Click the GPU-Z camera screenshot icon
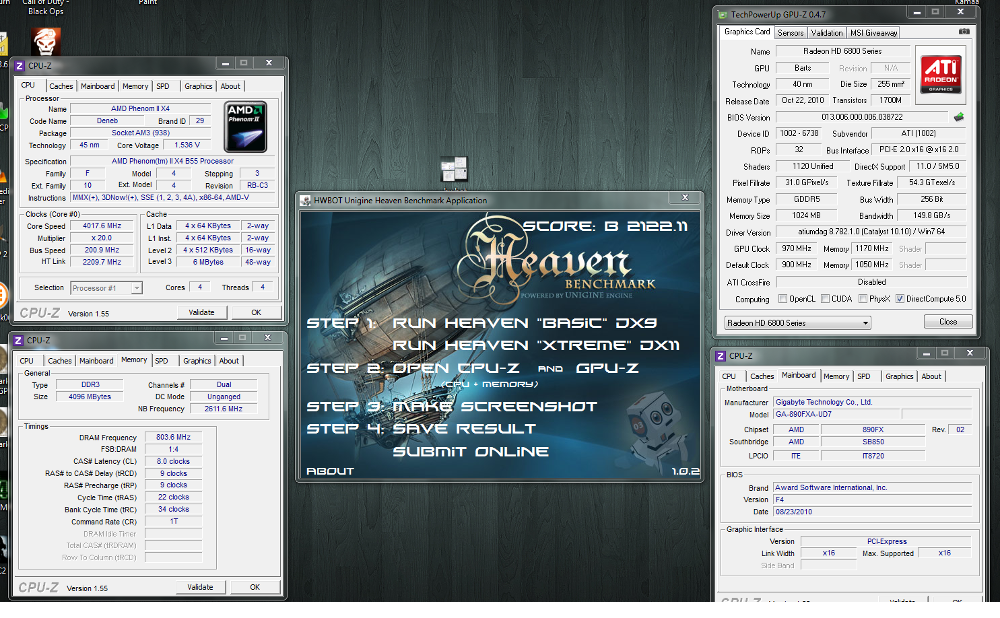Screen dimensions: 1000x618 click(x=964, y=31)
